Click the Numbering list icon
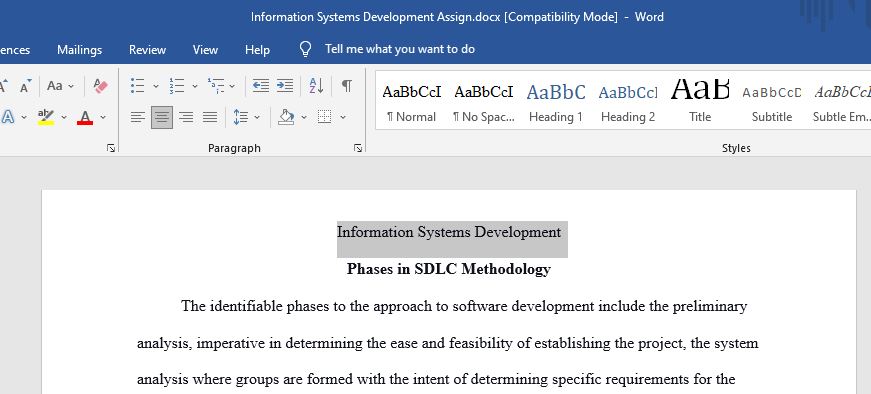Image resolution: width=871 pixels, height=394 pixels. pyautogui.click(x=177, y=86)
